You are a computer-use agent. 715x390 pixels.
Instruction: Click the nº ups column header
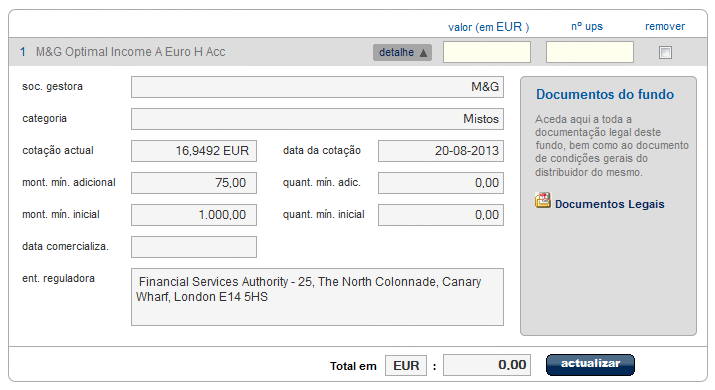click(x=587, y=26)
